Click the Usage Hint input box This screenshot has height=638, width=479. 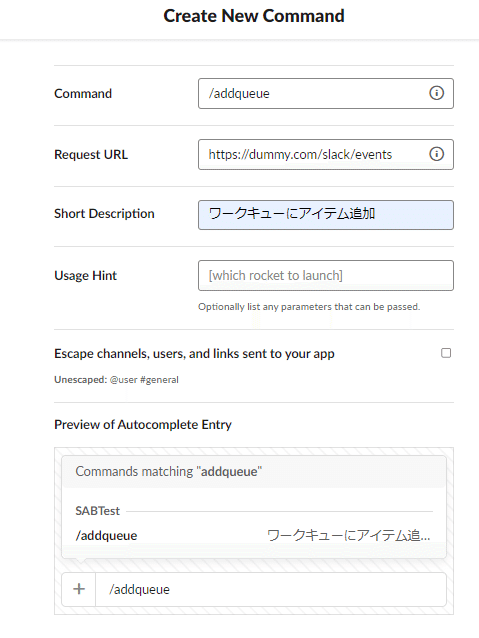coord(326,275)
